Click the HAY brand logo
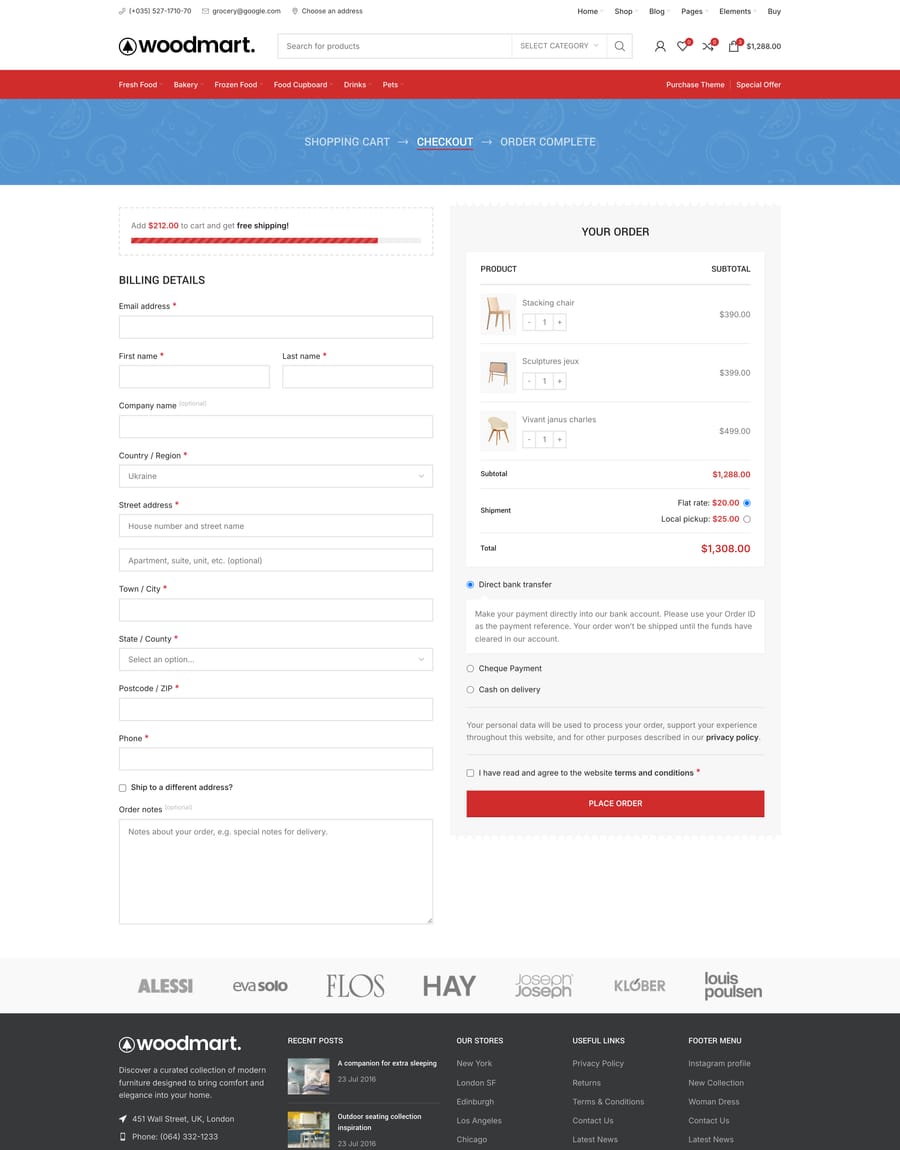The height and width of the screenshot is (1150, 900). 449,986
